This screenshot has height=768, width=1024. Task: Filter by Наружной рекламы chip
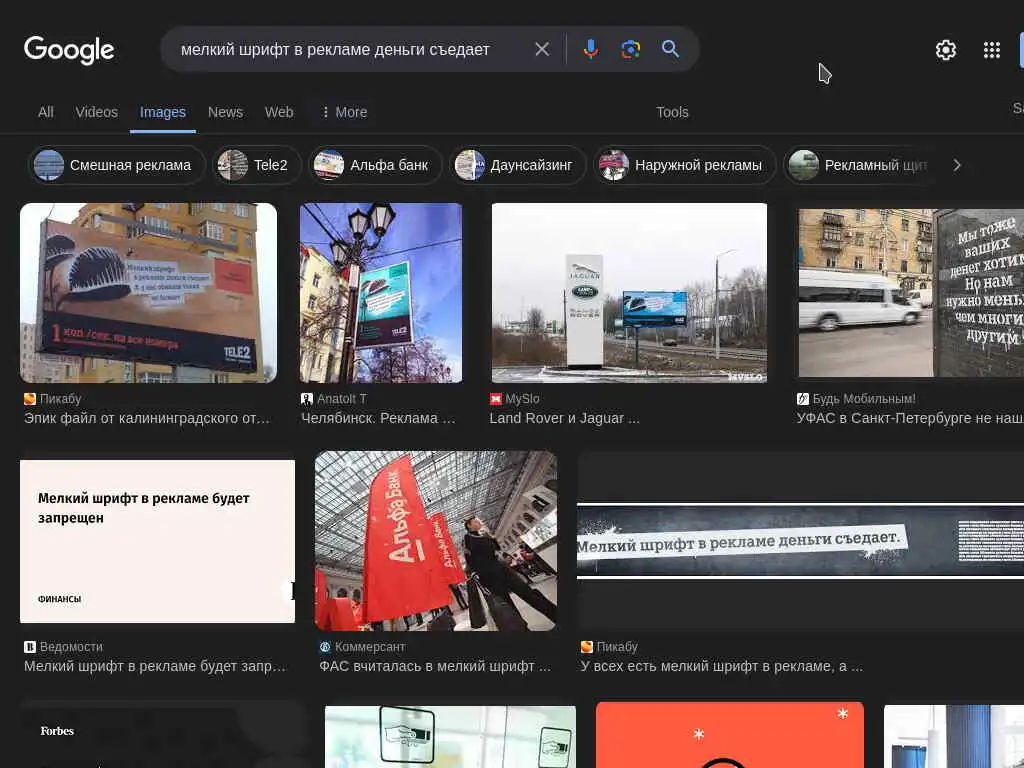pyautogui.click(x=685, y=165)
